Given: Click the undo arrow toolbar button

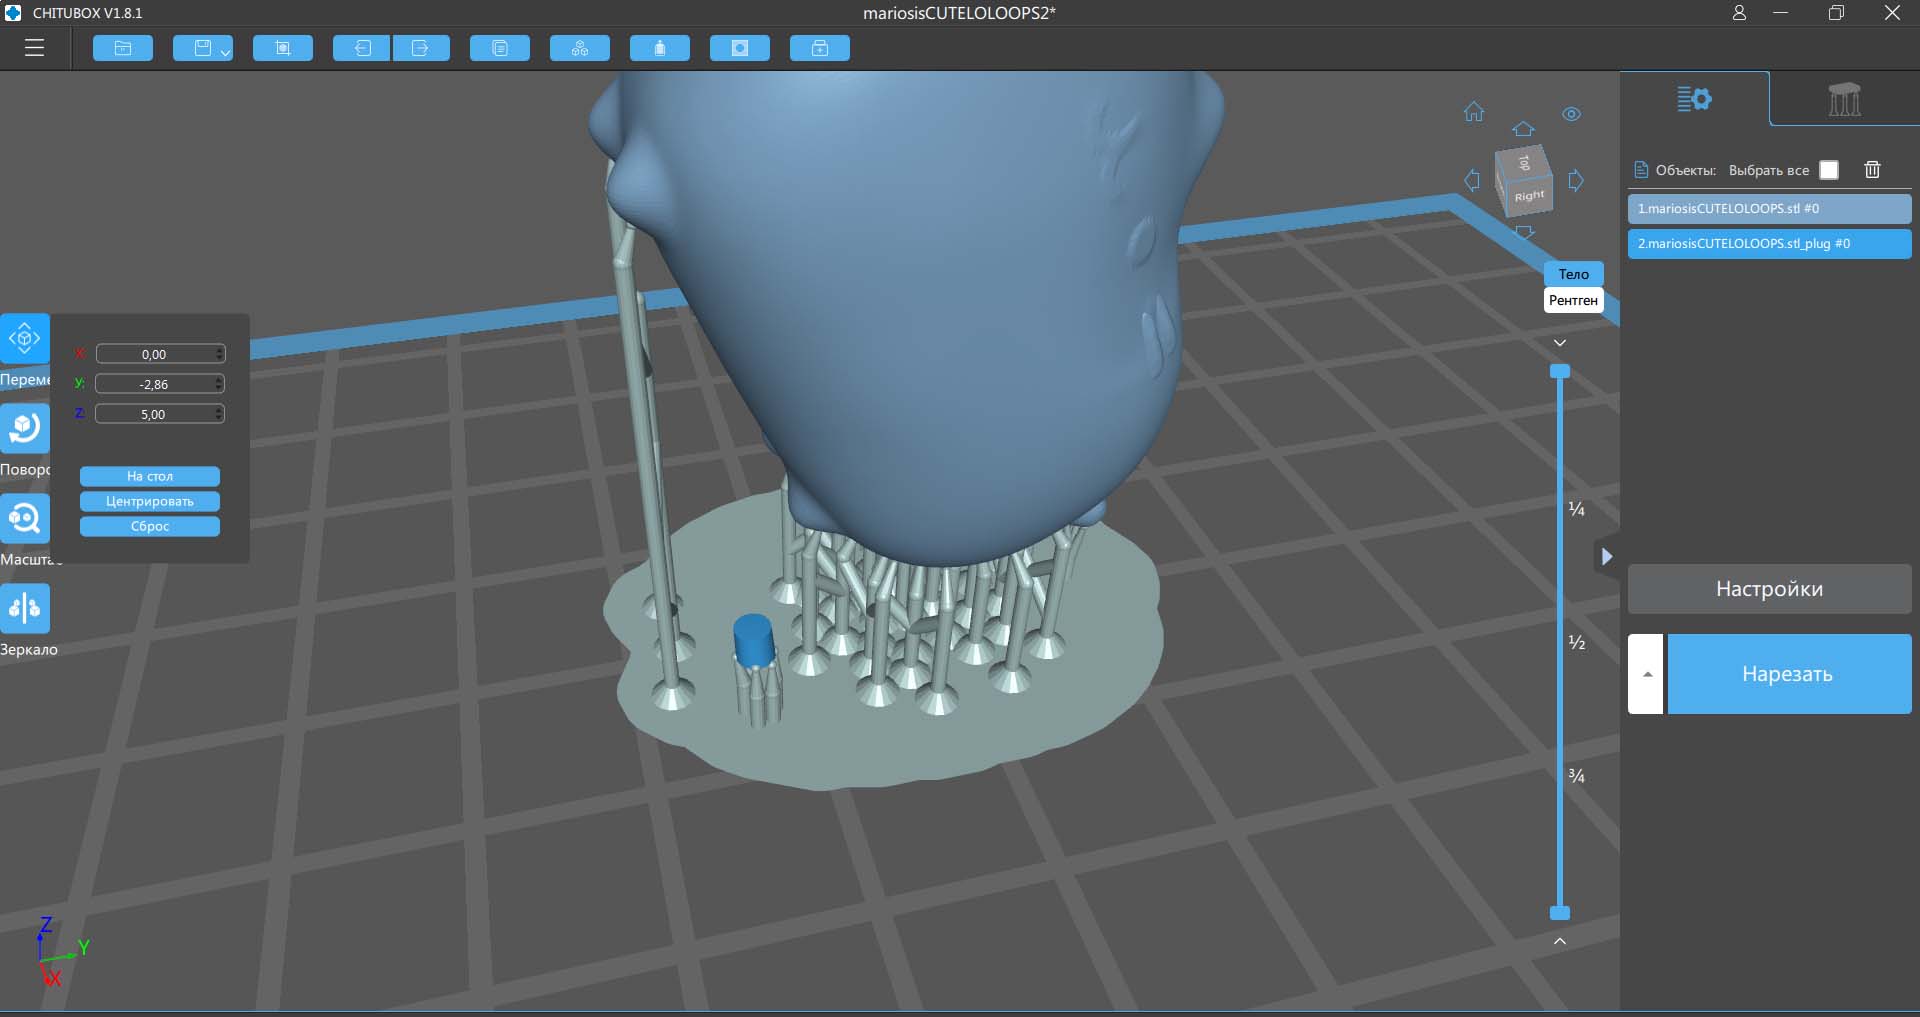Looking at the screenshot, I should point(362,48).
